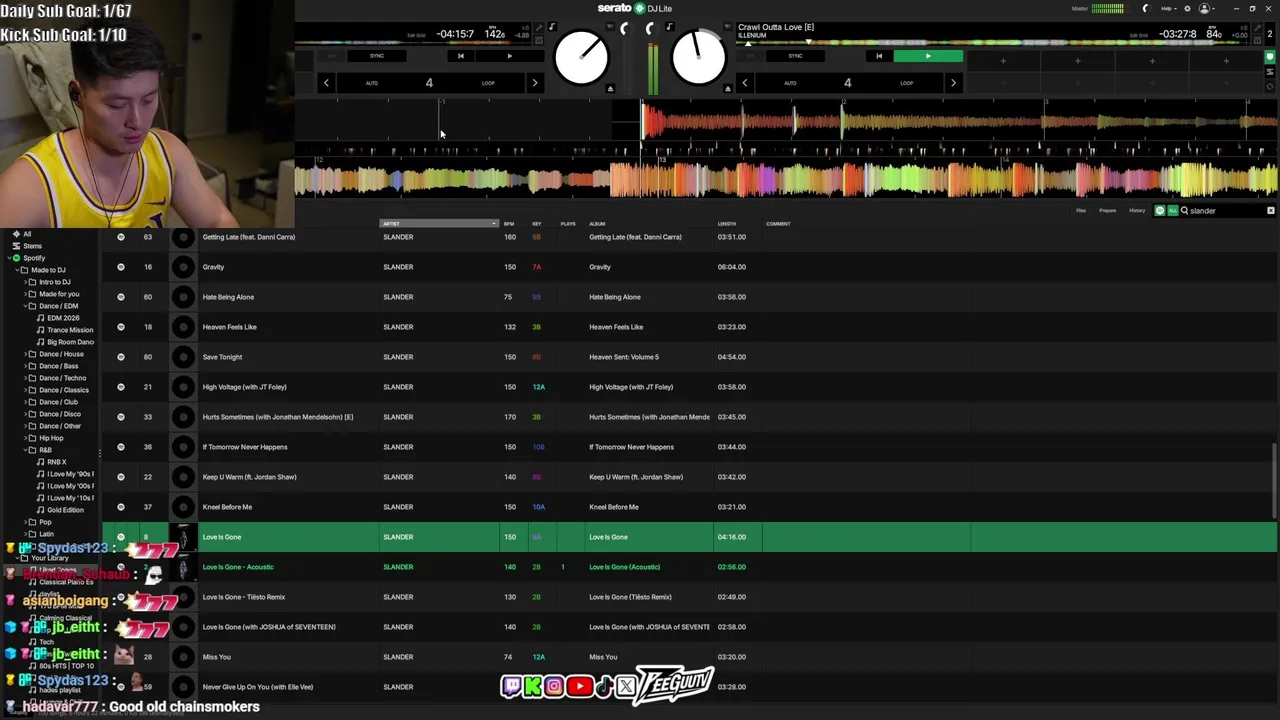Toggle Spotify search filter icon

click(x=1160, y=211)
